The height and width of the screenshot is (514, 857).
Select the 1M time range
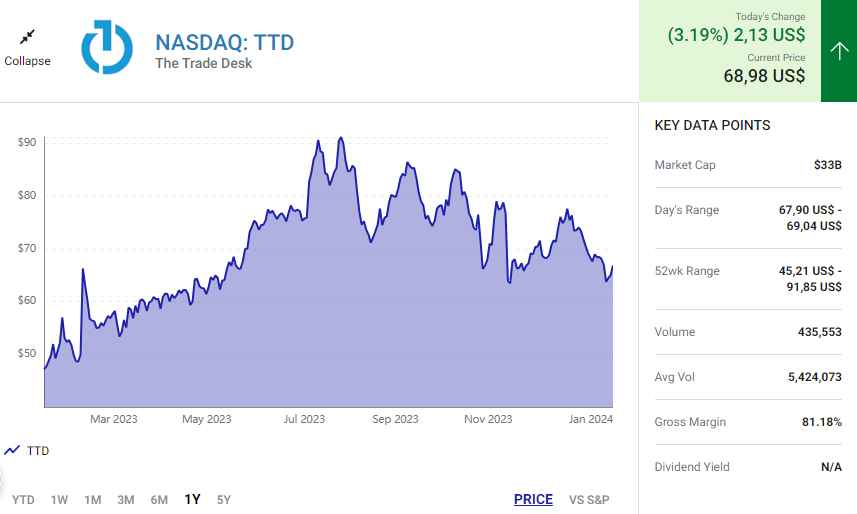tap(92, 500)
